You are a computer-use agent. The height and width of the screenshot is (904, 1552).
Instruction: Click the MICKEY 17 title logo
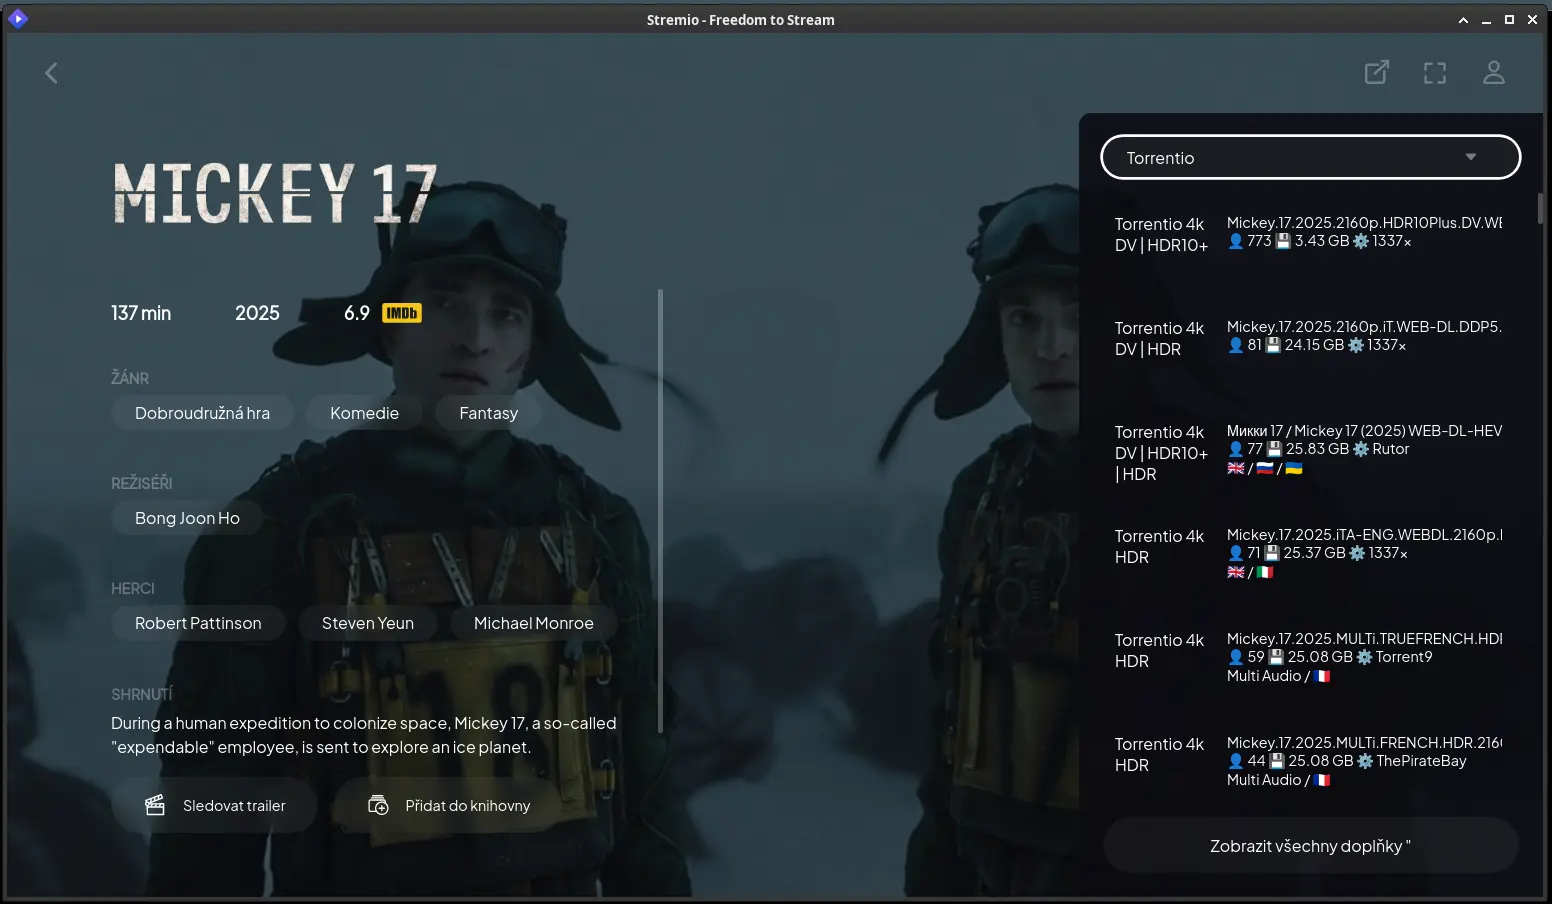275,194
